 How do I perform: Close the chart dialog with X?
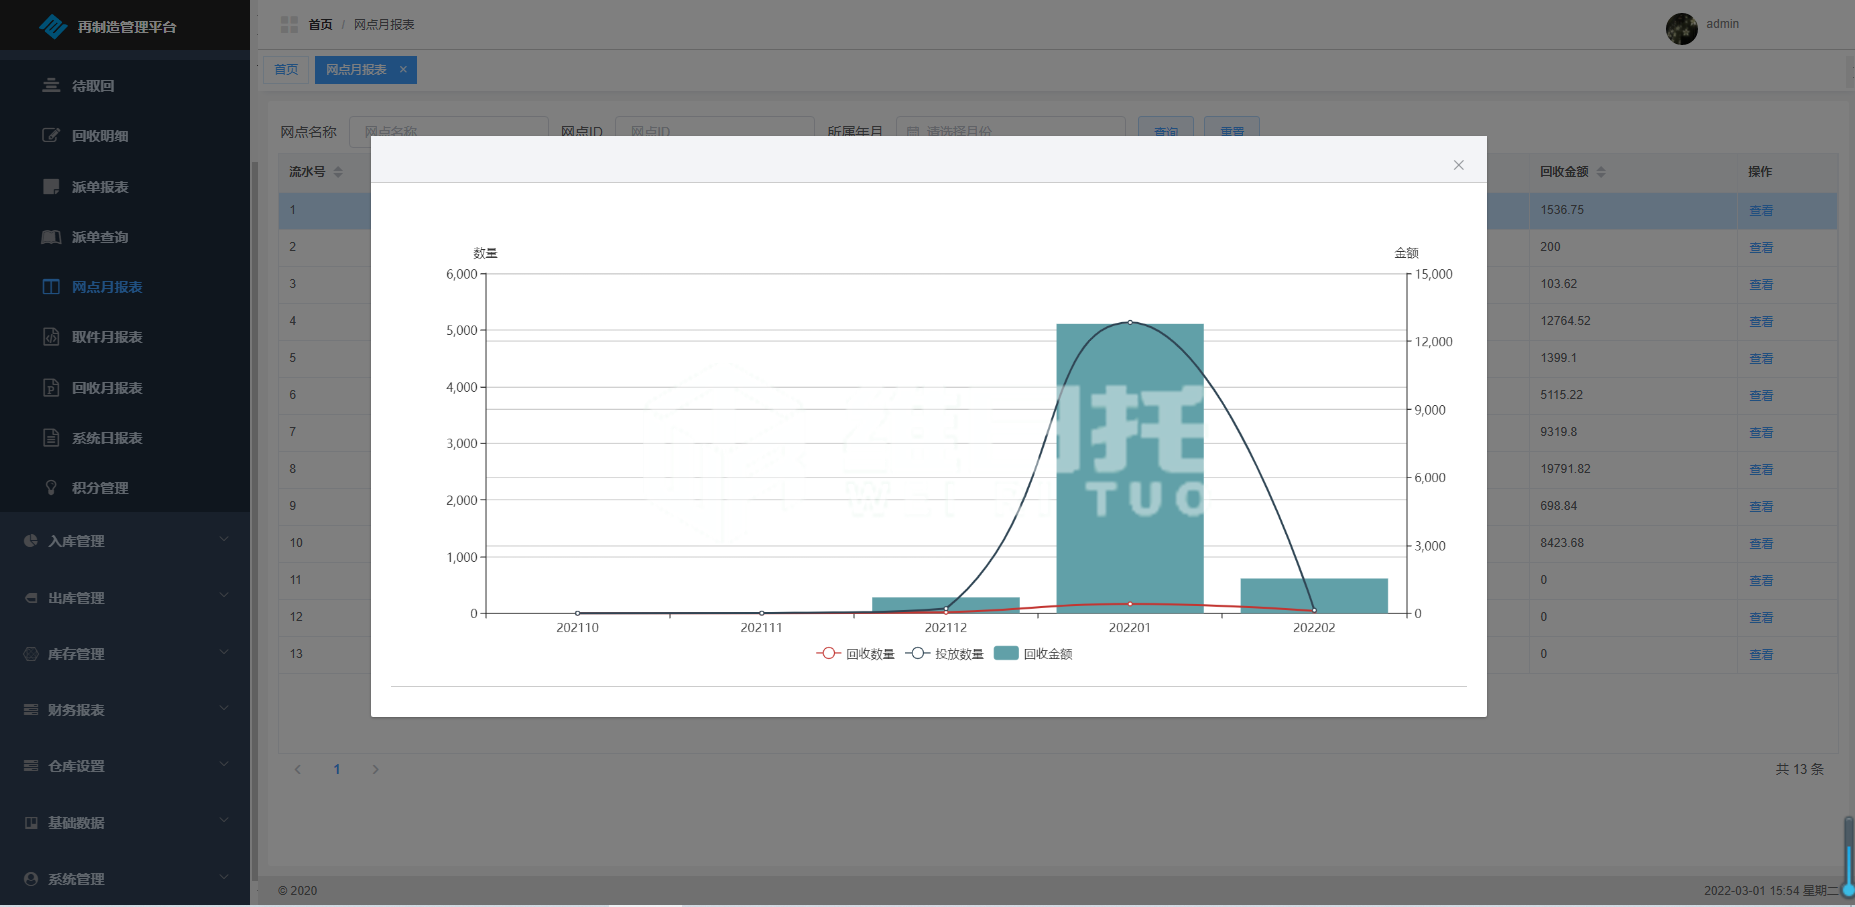tap(1458, 165)
